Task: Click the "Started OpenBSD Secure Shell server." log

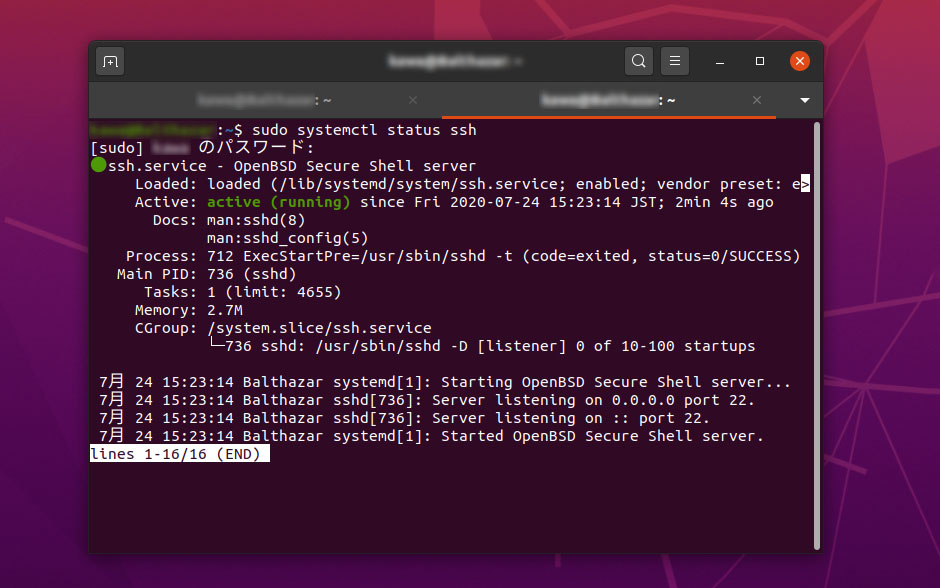Action: [602, 436]
